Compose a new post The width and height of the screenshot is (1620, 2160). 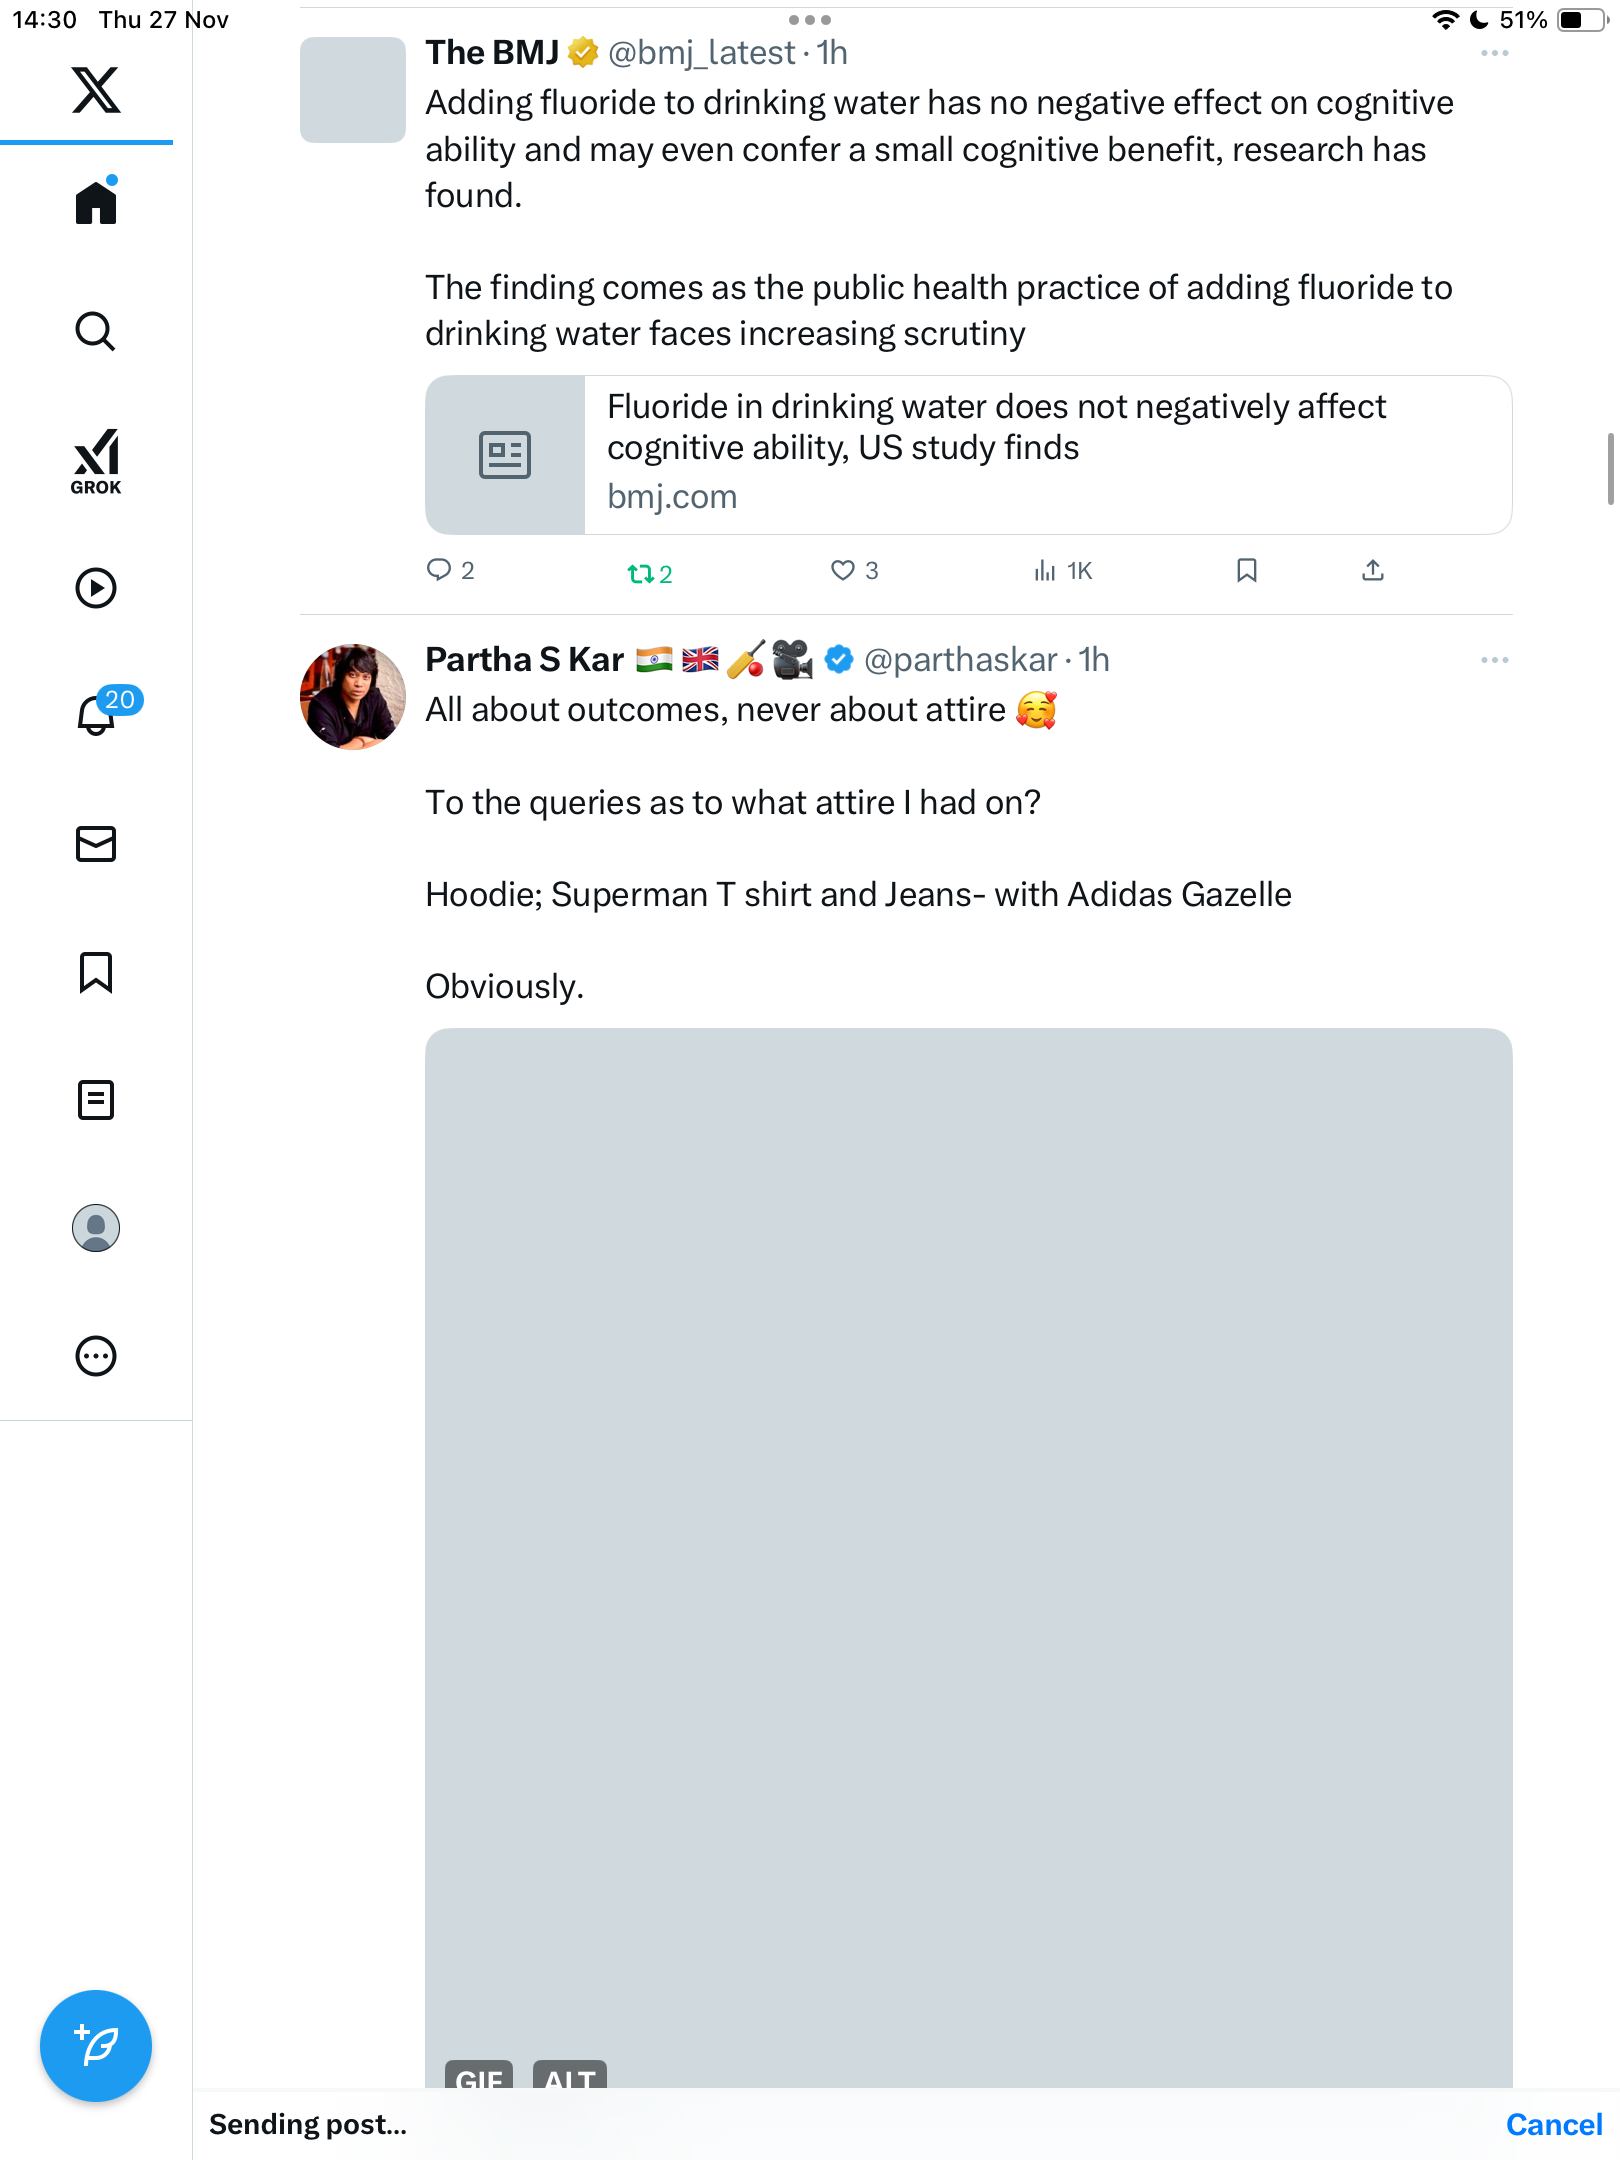tap(96, 2046)
